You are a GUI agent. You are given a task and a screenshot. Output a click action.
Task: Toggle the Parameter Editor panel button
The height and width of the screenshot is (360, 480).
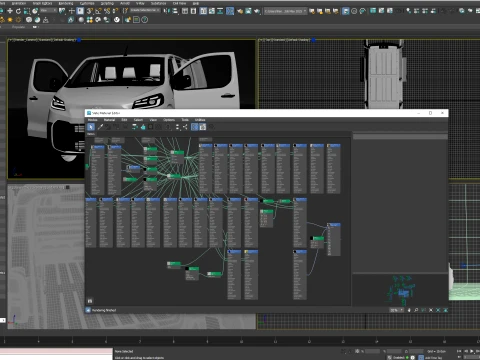[x=203, y=127]
